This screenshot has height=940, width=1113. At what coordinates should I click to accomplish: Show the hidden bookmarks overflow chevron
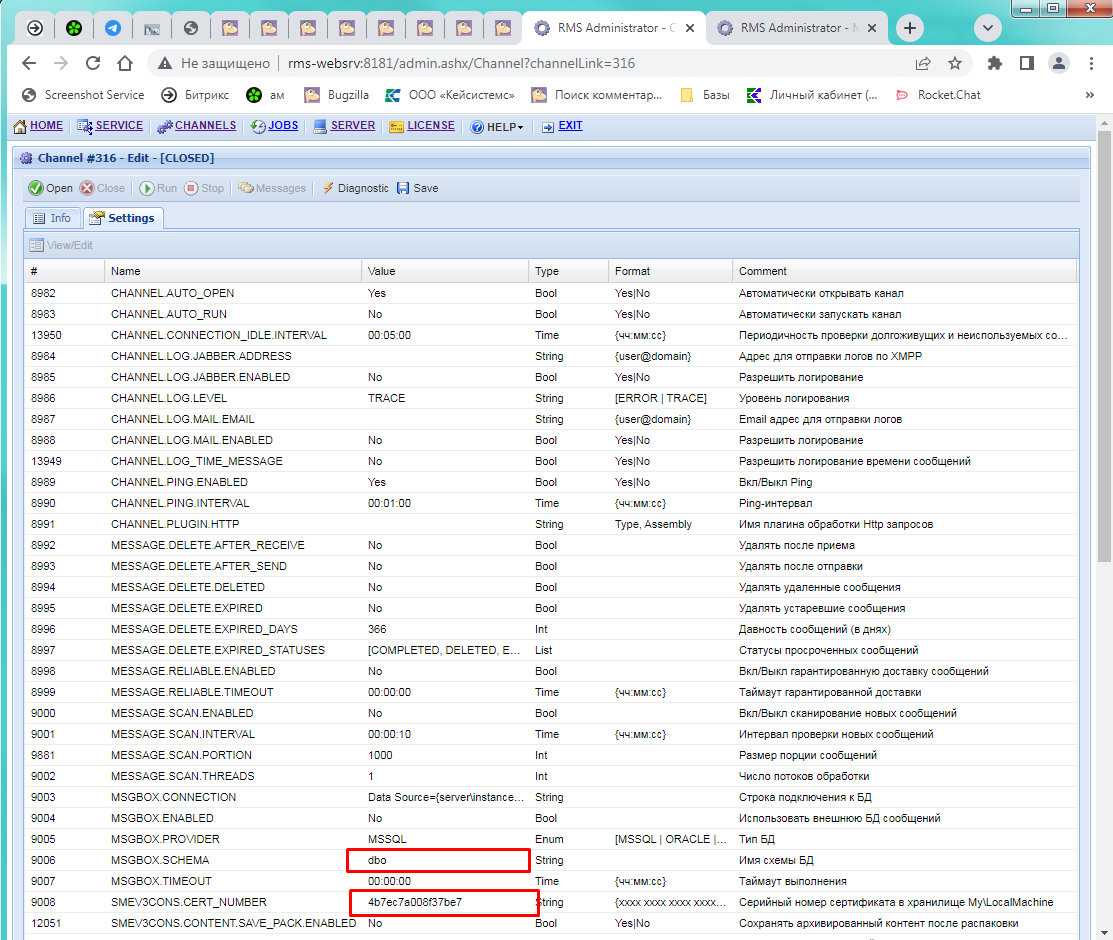point(1090,95)
